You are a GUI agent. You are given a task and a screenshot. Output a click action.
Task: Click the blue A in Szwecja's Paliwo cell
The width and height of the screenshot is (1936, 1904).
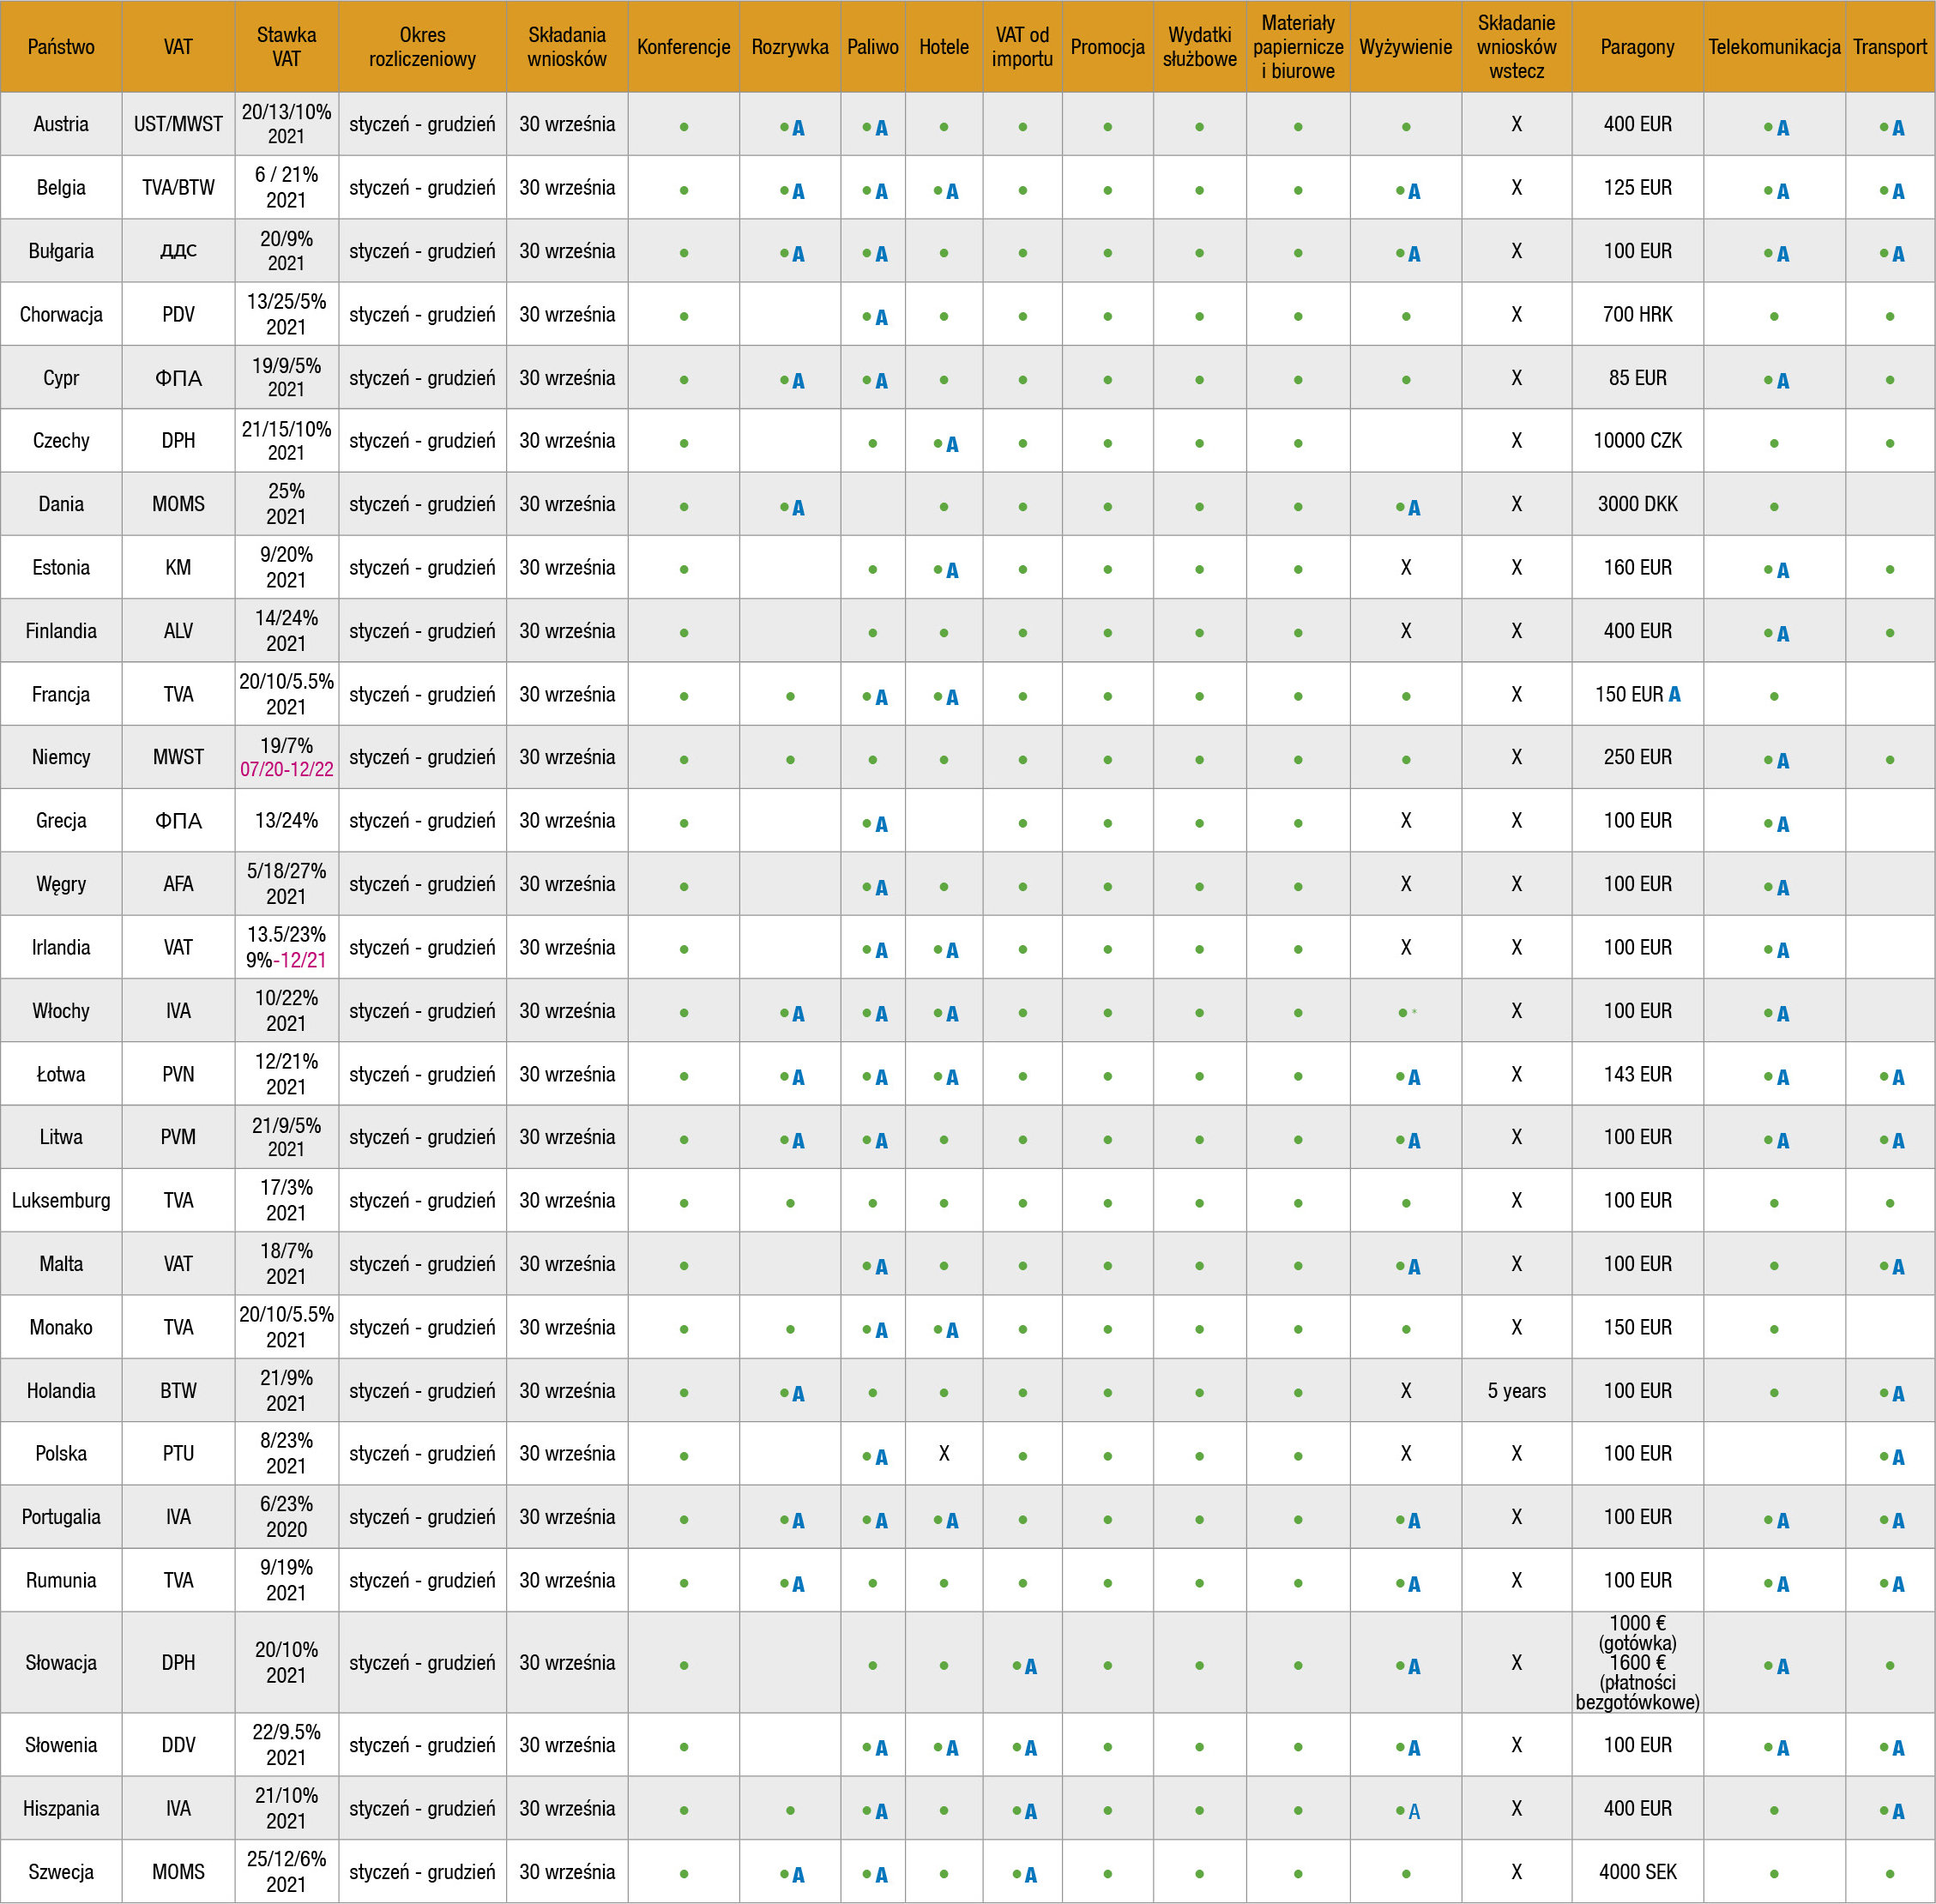[881, 1875]
